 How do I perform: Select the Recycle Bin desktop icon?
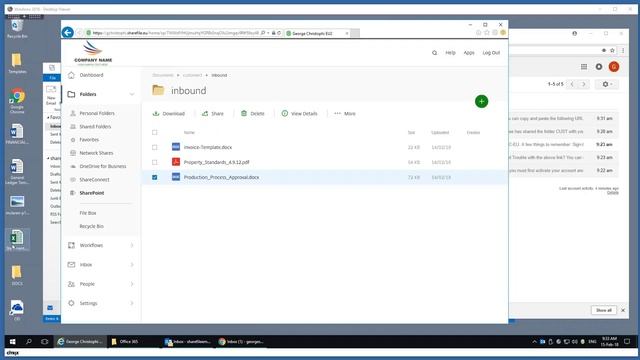[x=17, y=29]
